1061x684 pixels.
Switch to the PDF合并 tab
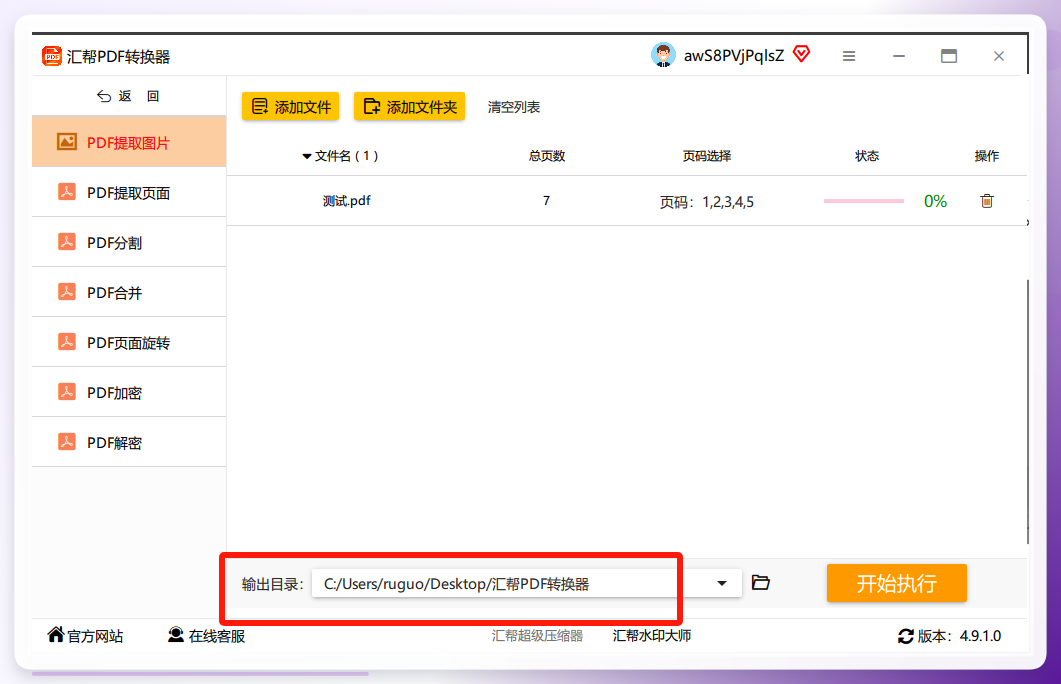tap(129, 292)
